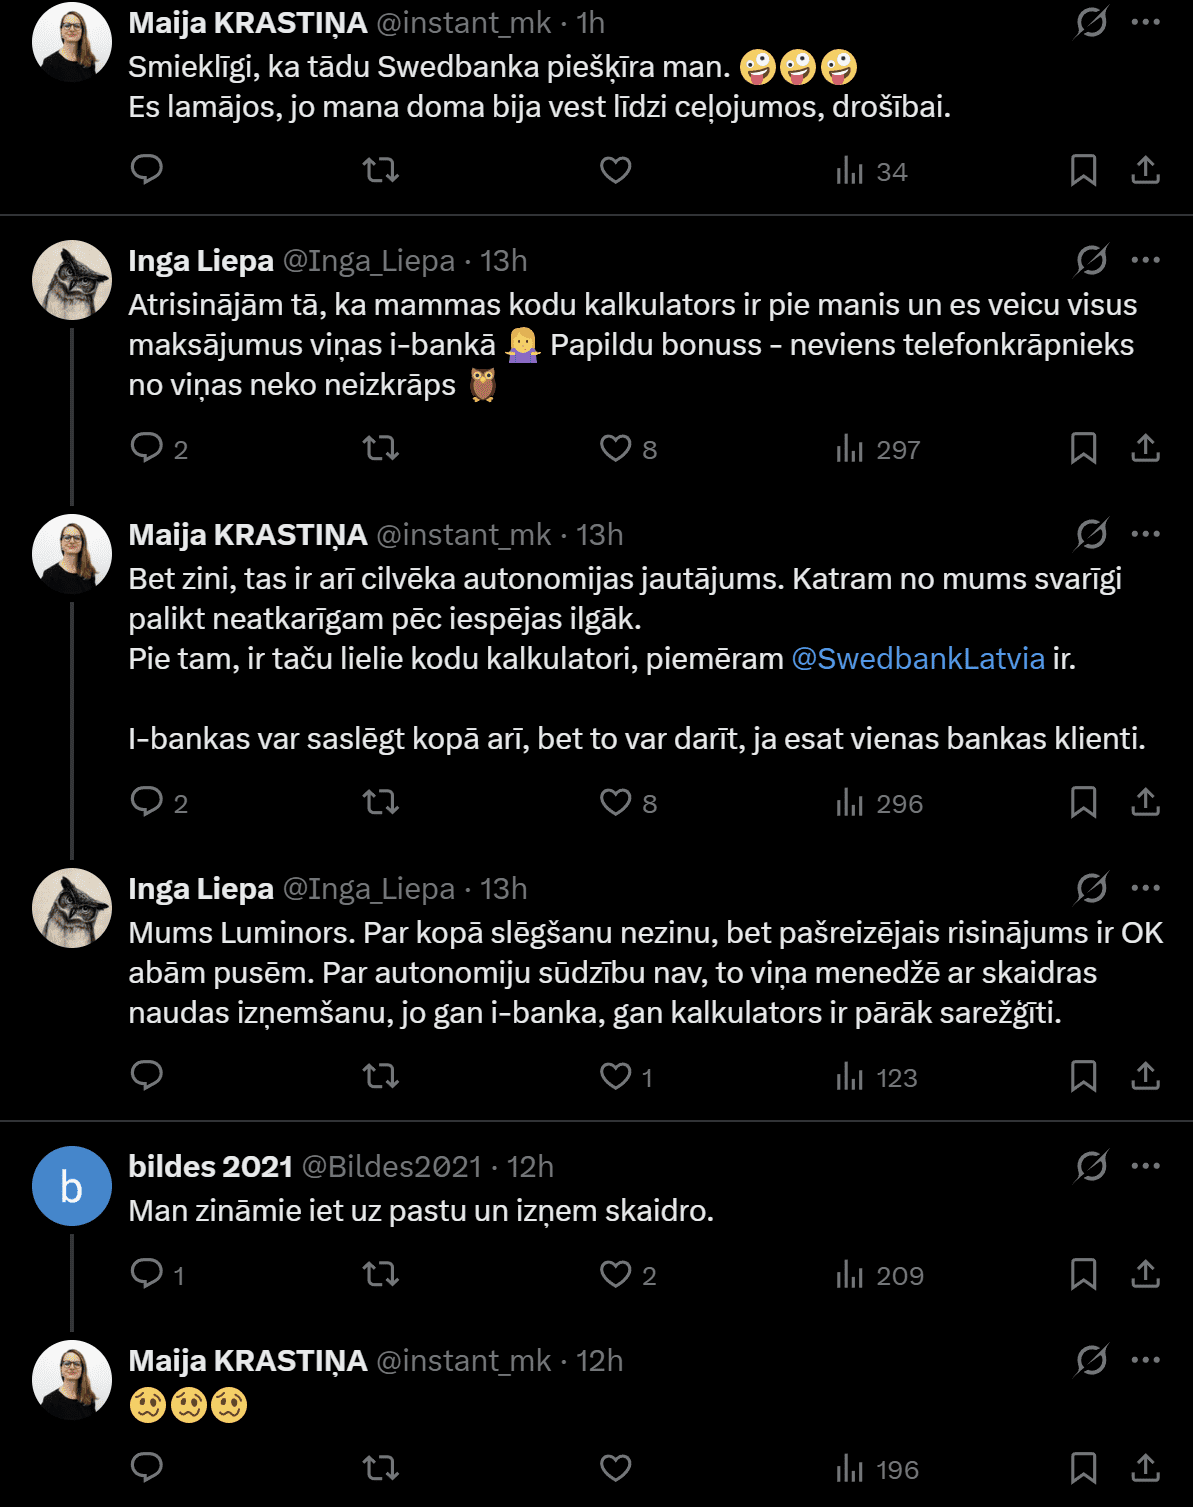Expand options for Inga's Luminors post

1145,888
